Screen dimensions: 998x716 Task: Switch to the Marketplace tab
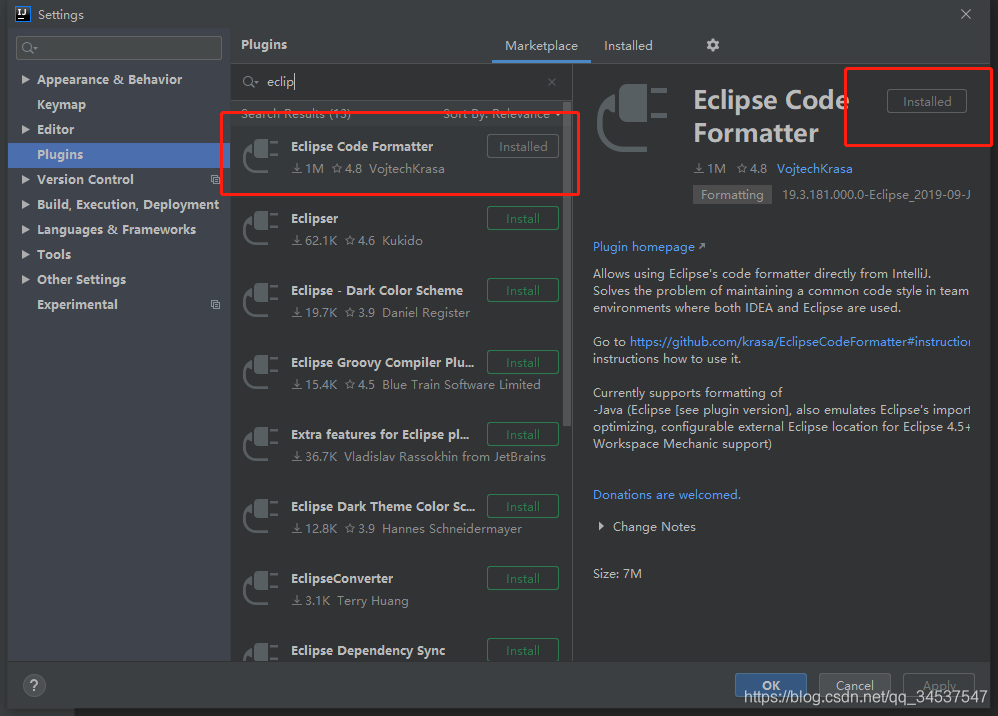tap(541, 46)
